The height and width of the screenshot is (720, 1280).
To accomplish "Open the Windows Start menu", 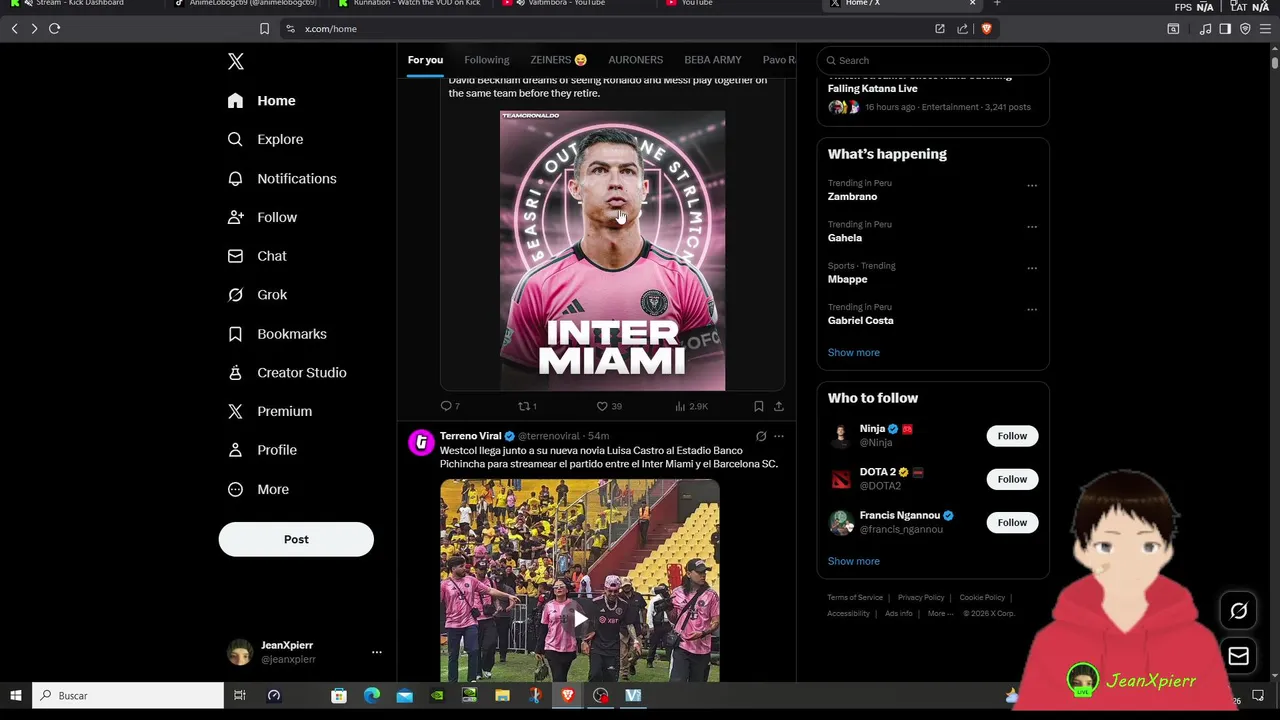I will pos(16,696).
